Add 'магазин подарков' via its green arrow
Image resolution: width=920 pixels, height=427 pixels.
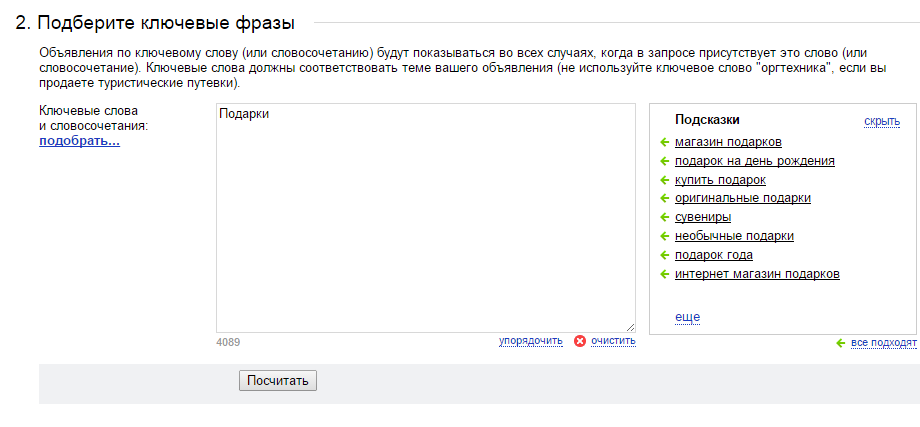[664, 142]
